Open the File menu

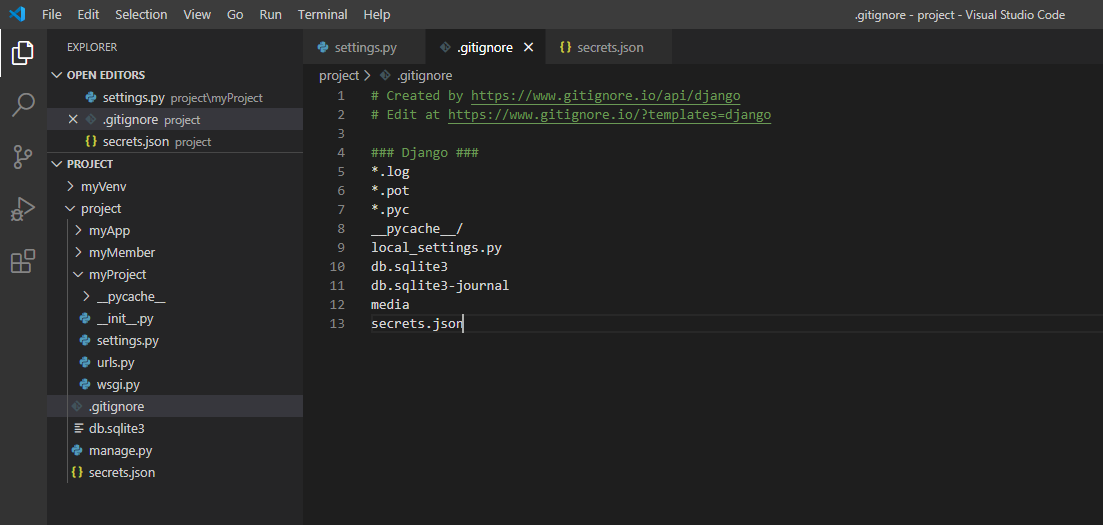click(51, 14)
